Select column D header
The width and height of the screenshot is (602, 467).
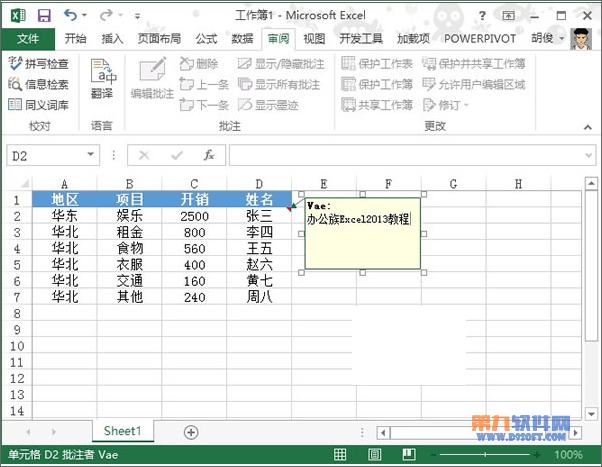tap(259, 184)
